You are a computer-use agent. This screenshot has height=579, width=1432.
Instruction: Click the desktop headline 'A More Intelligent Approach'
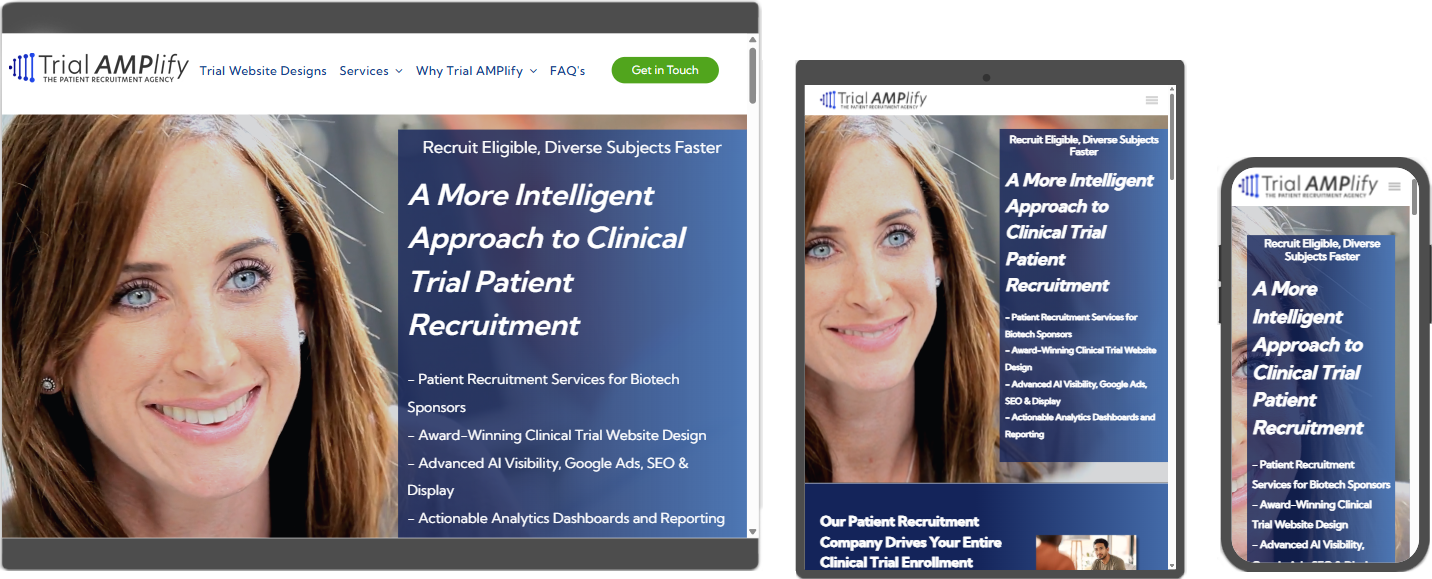(547, 260)
